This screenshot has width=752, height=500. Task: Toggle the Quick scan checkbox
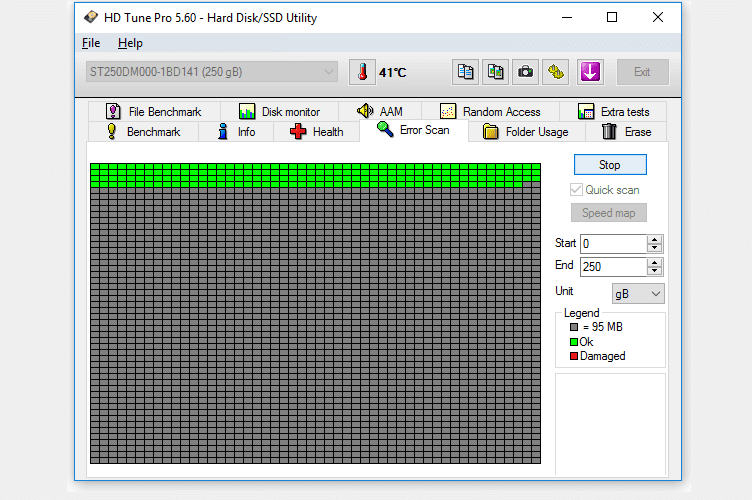[x=576, y=190]
